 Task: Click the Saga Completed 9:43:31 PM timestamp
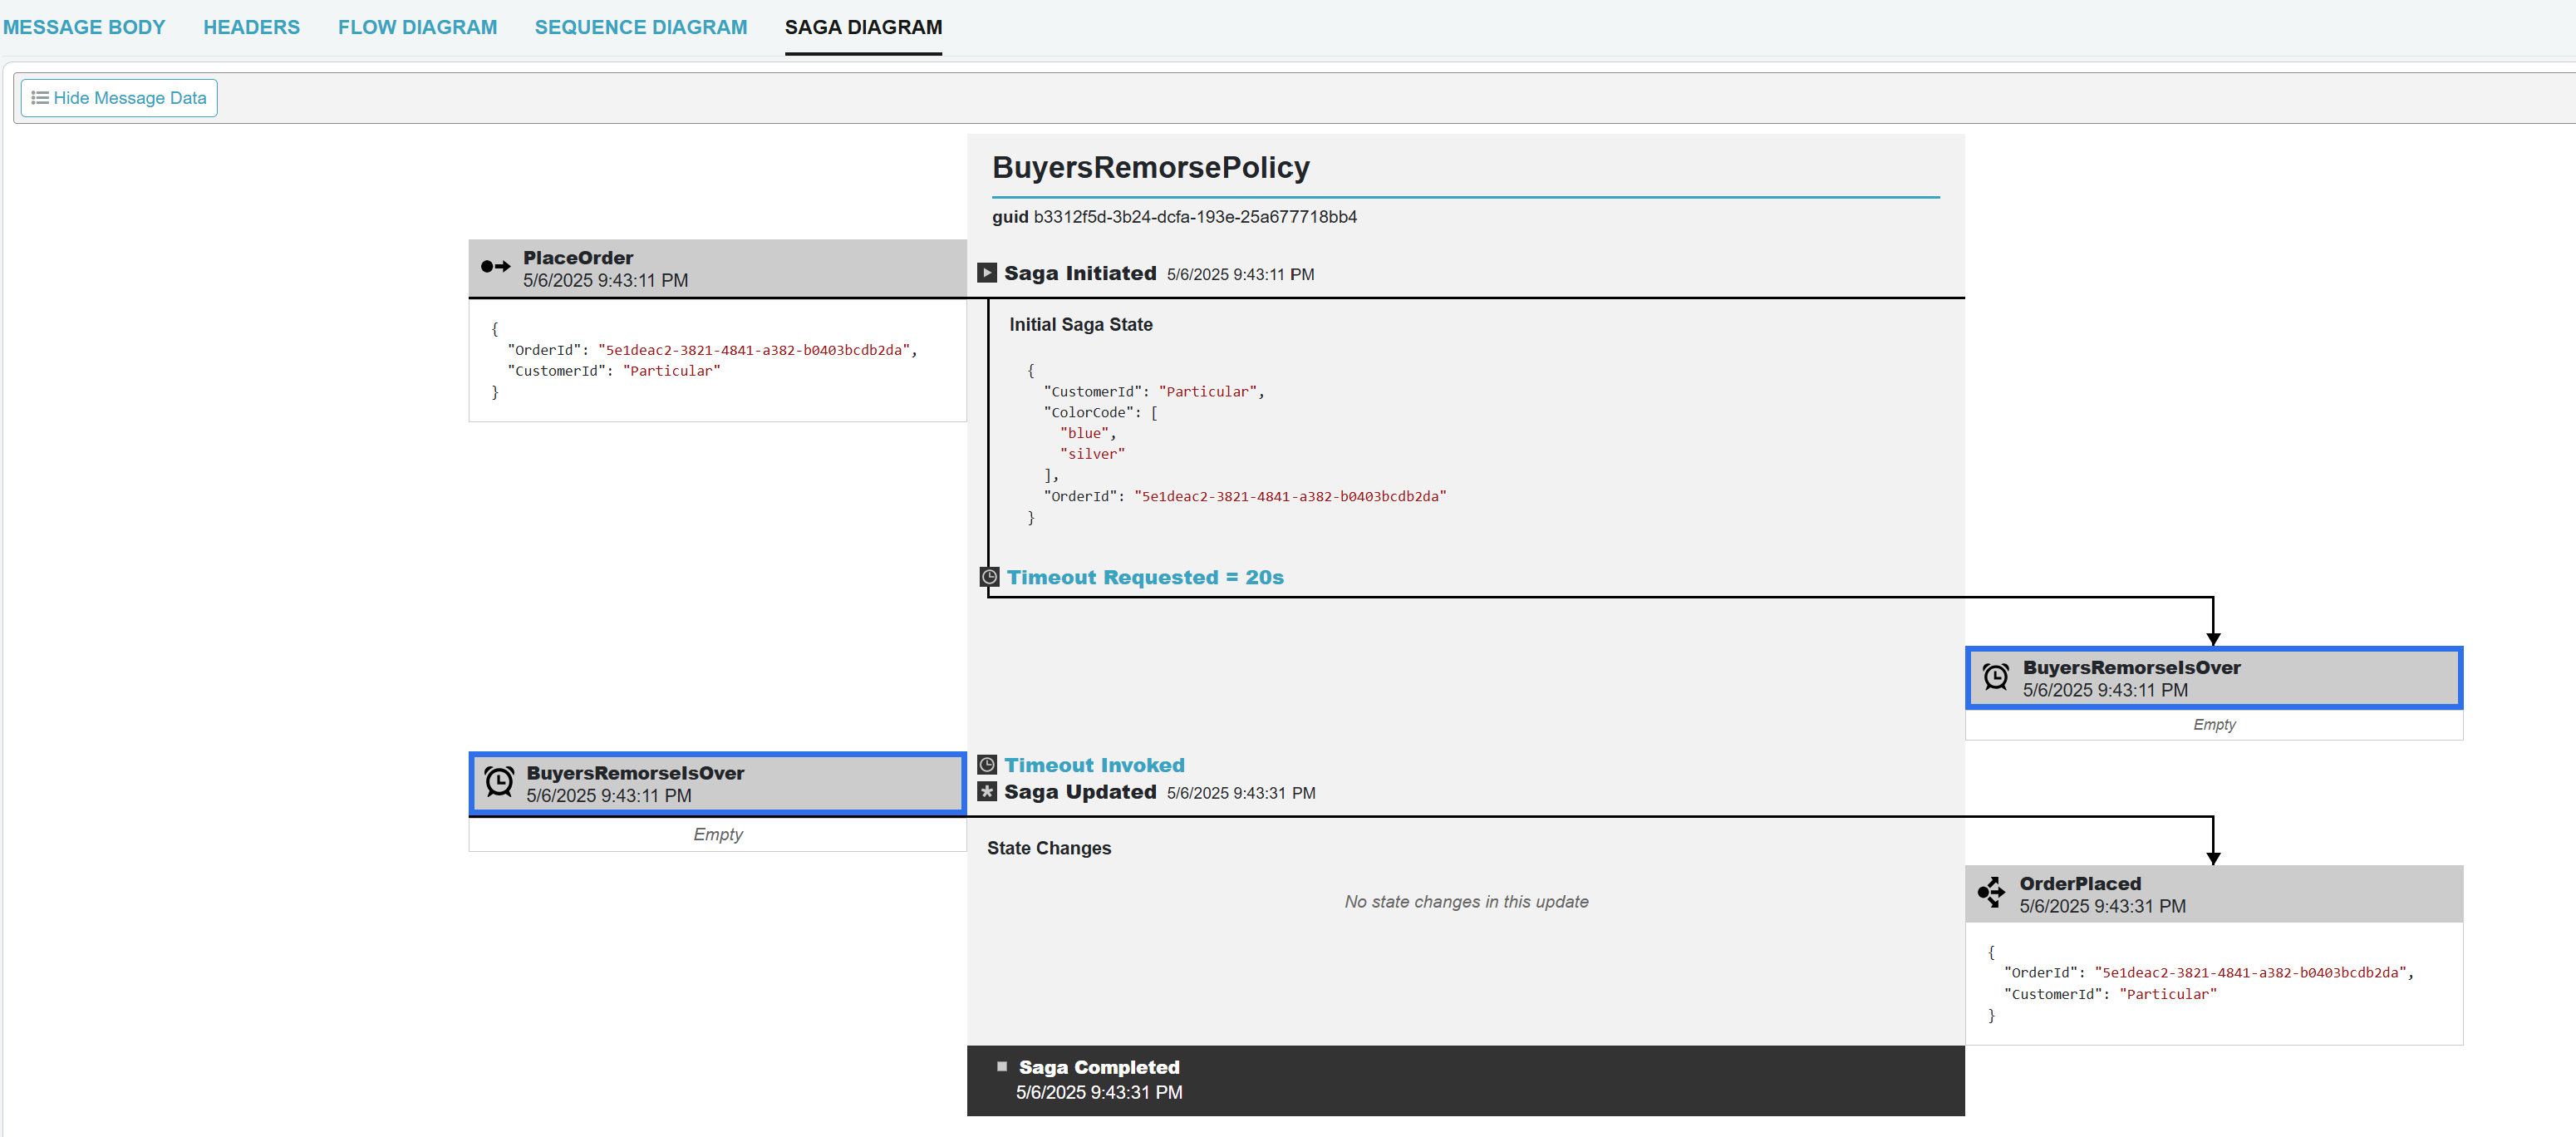pos(1099,1092)
